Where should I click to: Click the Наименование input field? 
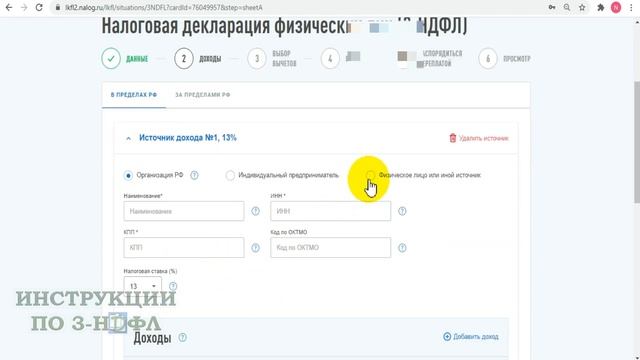tap(184, 211)
